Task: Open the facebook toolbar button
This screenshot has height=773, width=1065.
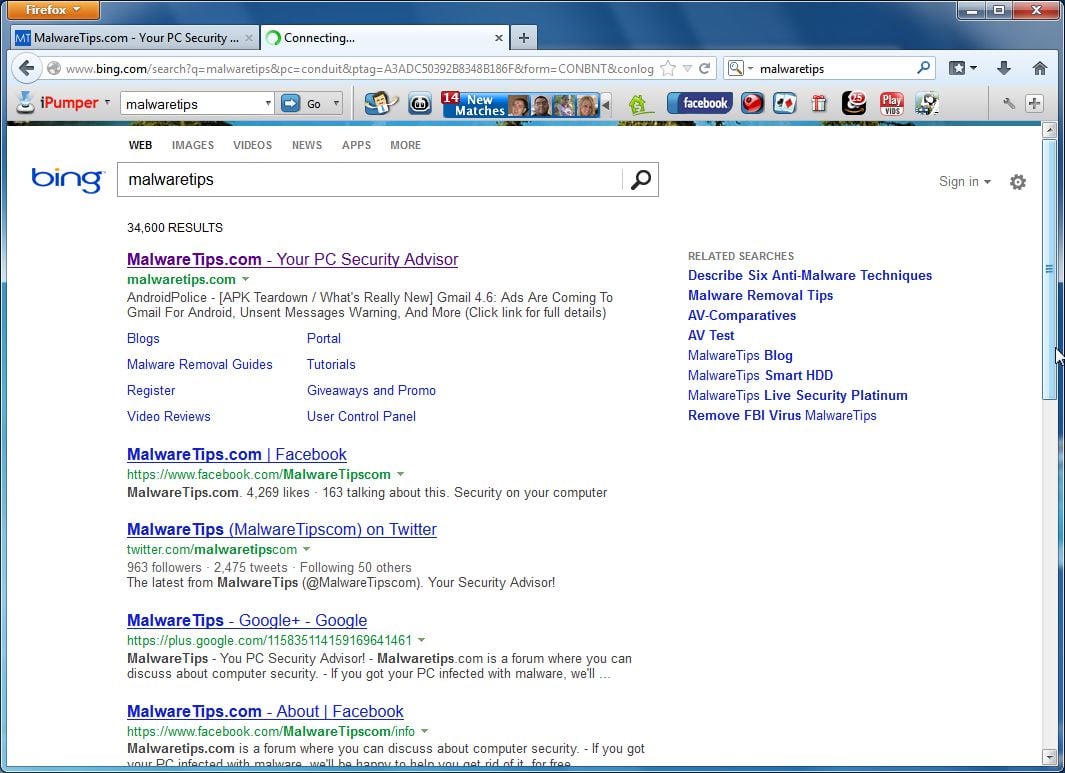Action: pos(700,103)
